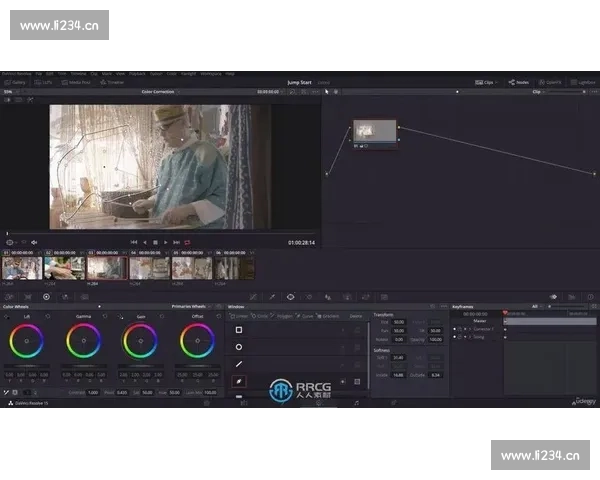
Task: Open Primaries Wheels mode dropdown
Action: click(190, 307)
